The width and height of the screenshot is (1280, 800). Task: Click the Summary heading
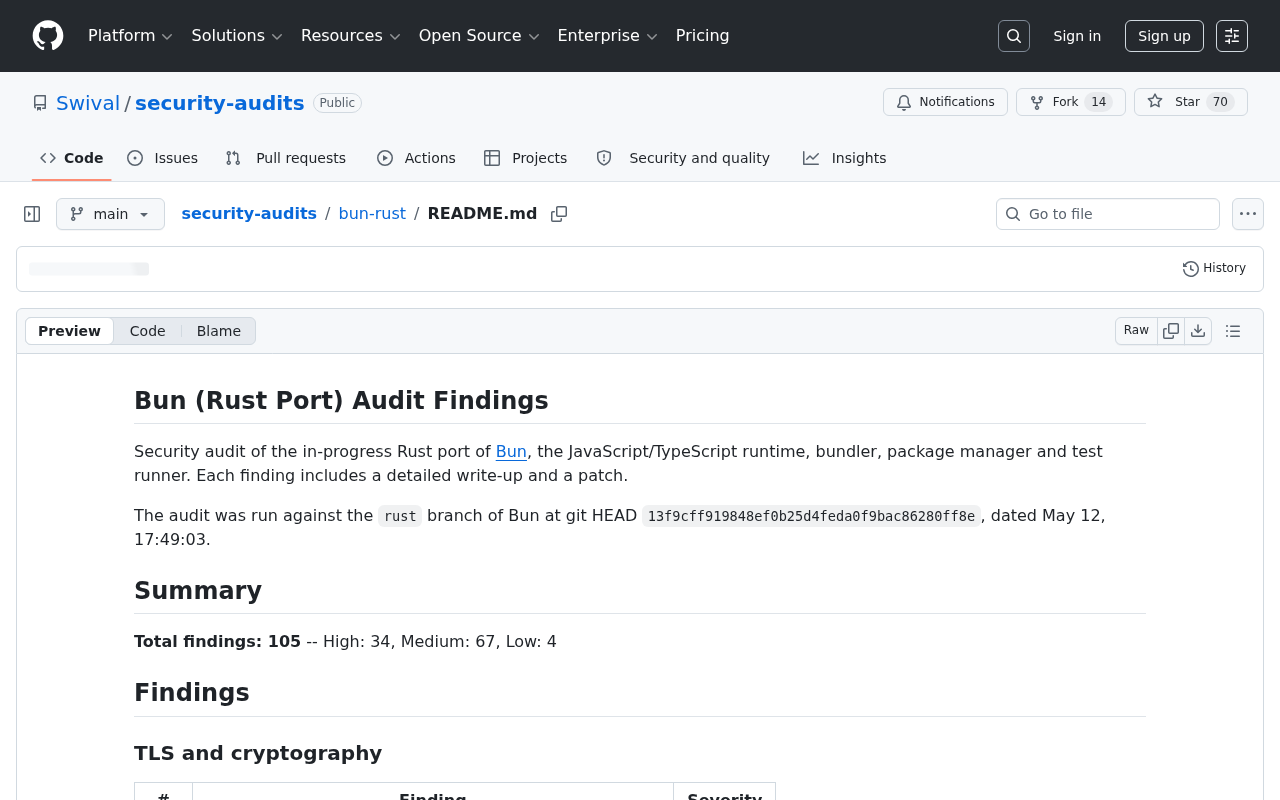click(198, 591)
